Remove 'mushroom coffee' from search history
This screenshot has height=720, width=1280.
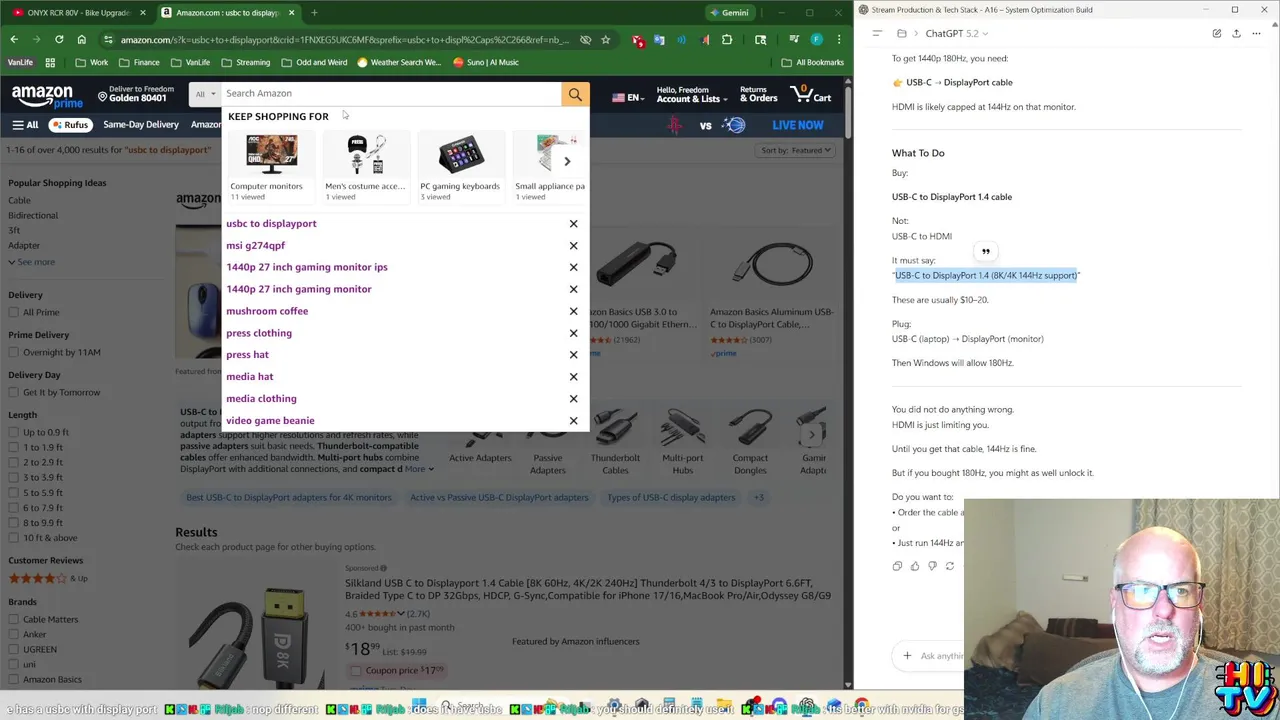[x=573, y=311]
